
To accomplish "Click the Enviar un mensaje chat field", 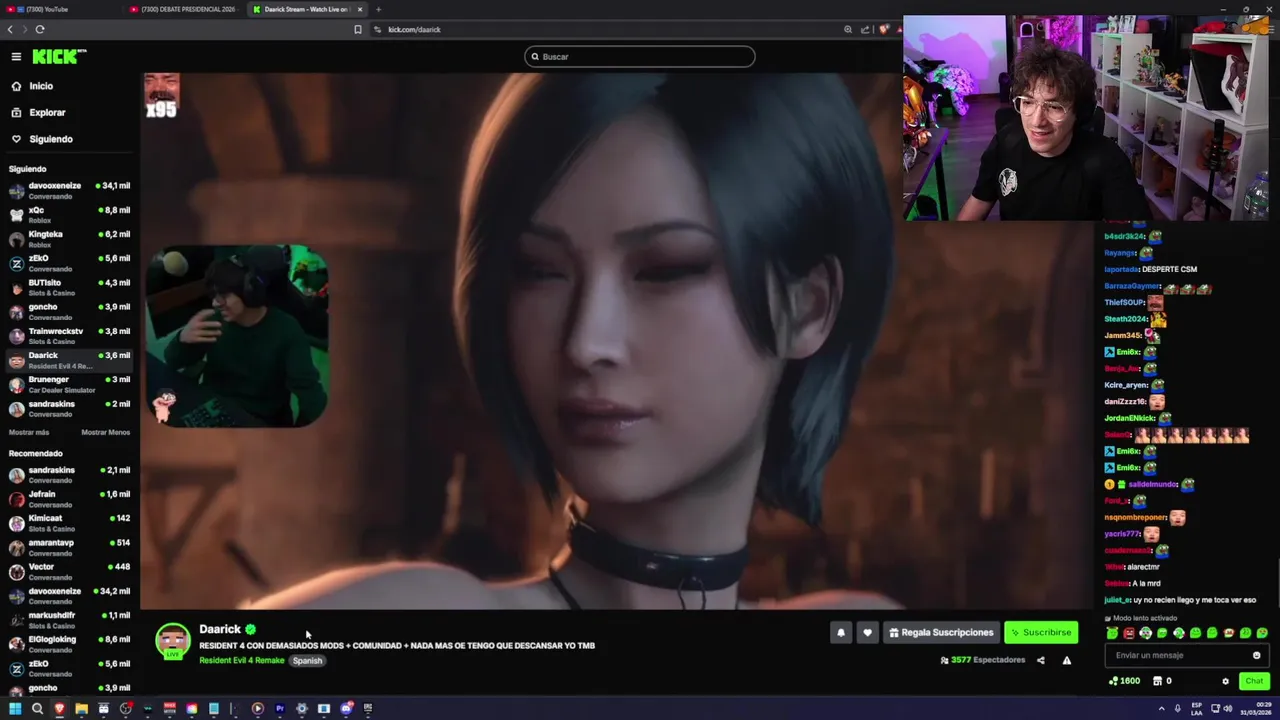I will pos(1178,655).
